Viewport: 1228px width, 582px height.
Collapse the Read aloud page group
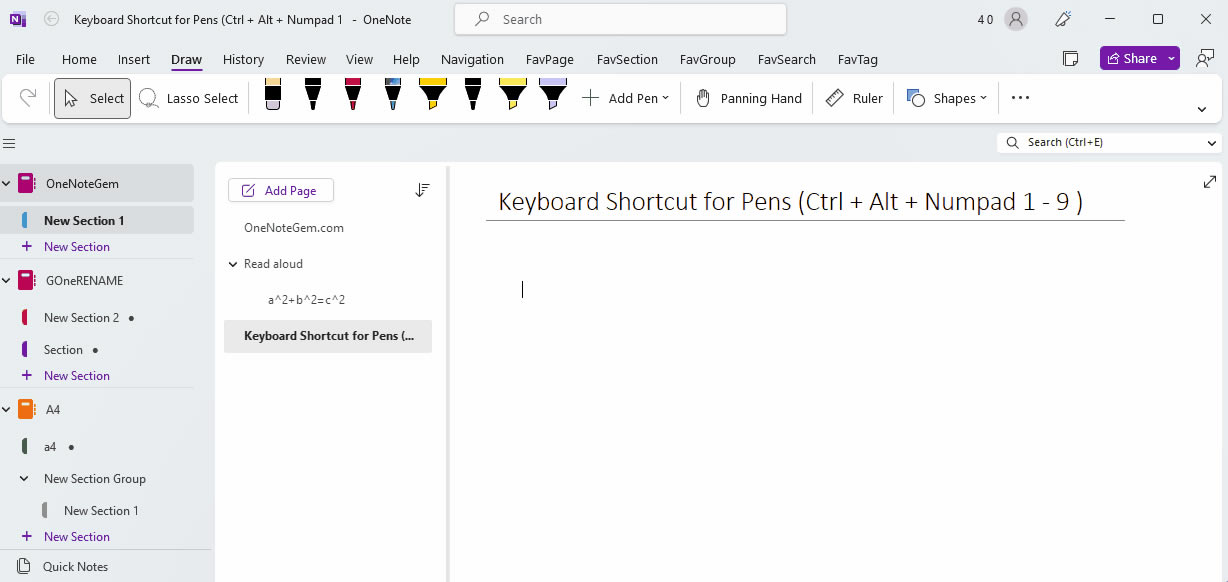[233, 263]
